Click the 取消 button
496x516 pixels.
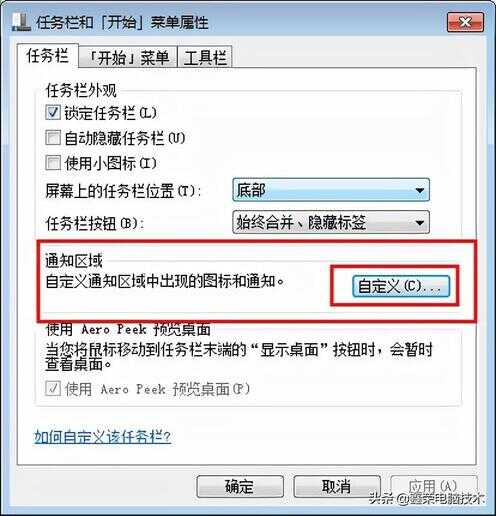coord(337,486)
